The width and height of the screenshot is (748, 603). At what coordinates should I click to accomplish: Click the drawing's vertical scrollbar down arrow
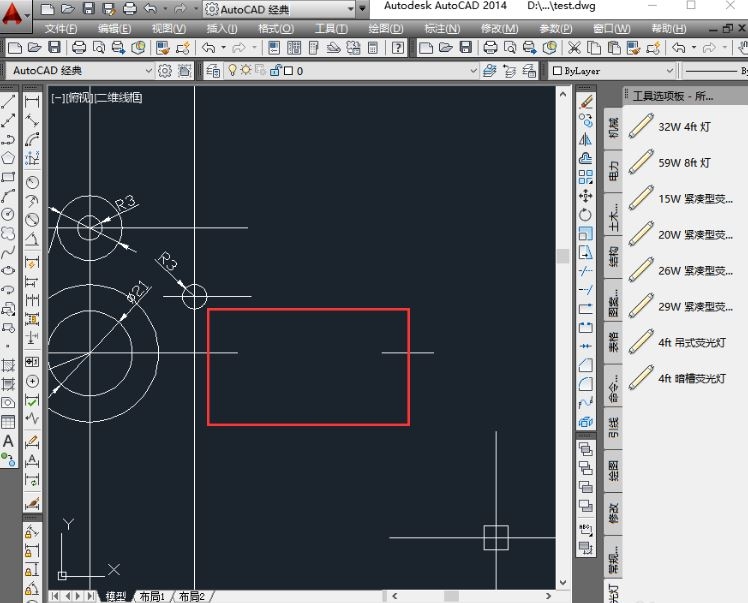click(563, 582)
